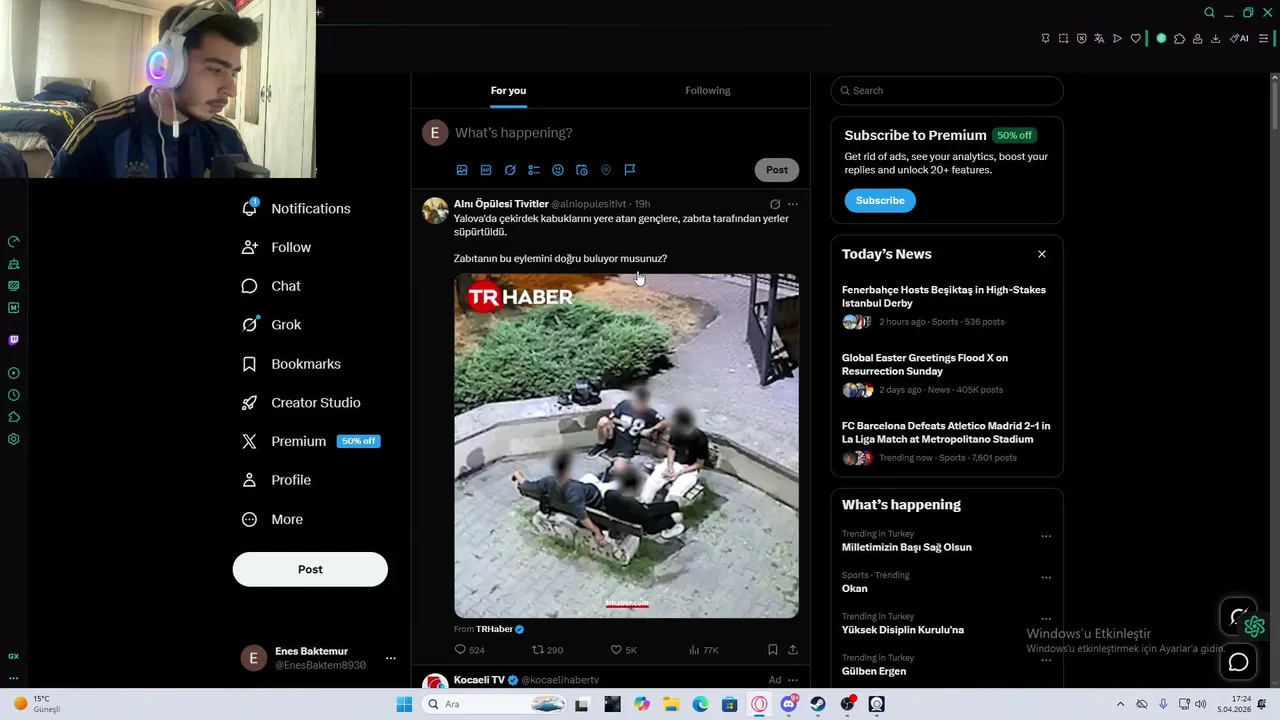Open Chat in the sidebar
Screen dimensions: 1280x720
pos(271,286)
